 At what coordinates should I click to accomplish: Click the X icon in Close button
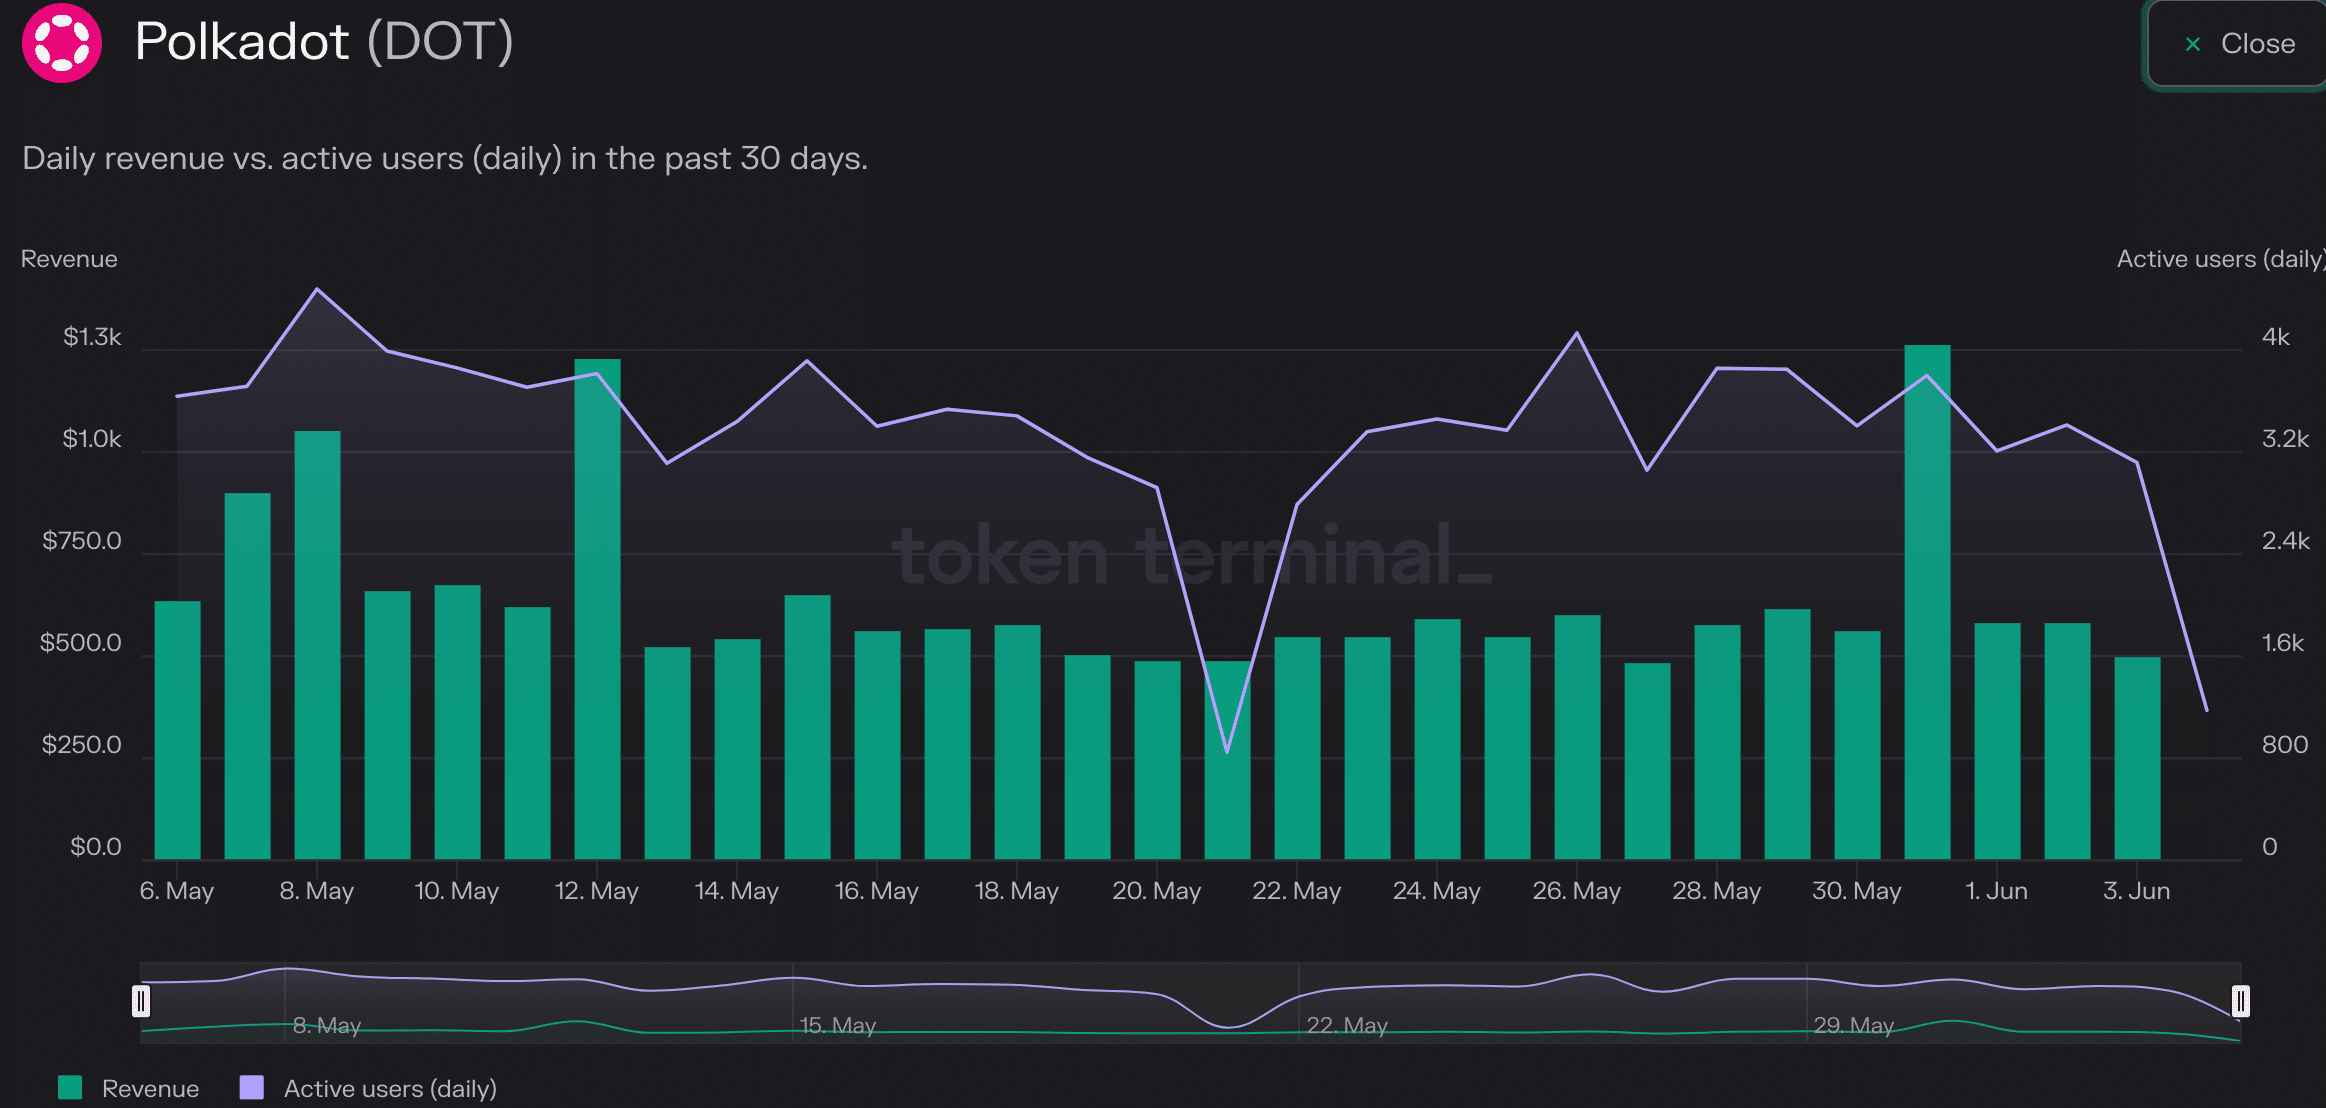(2193, 44)
